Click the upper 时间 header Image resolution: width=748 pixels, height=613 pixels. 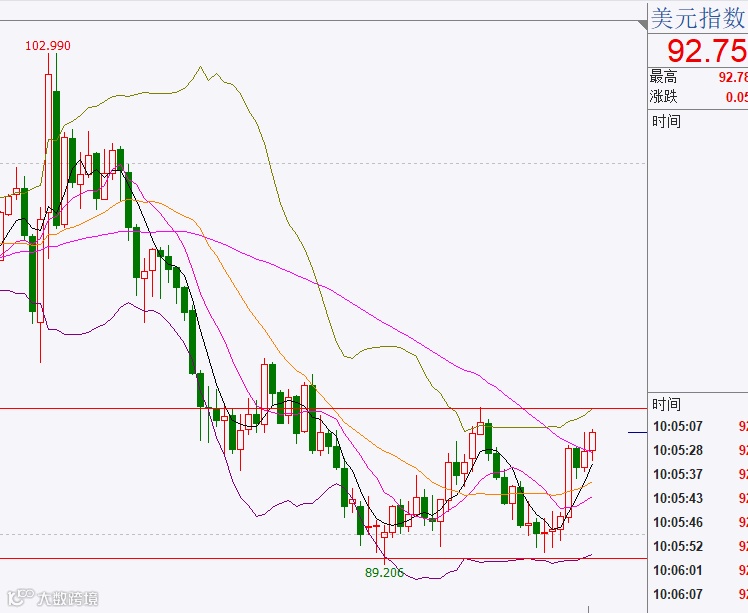click(666, 121)
